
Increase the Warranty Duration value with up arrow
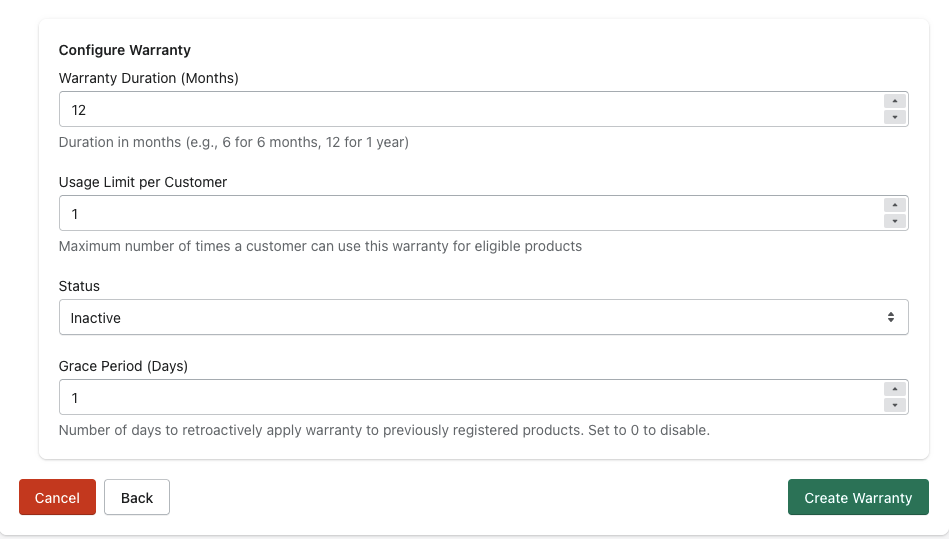pyautogui.click(x=895, y=101)
